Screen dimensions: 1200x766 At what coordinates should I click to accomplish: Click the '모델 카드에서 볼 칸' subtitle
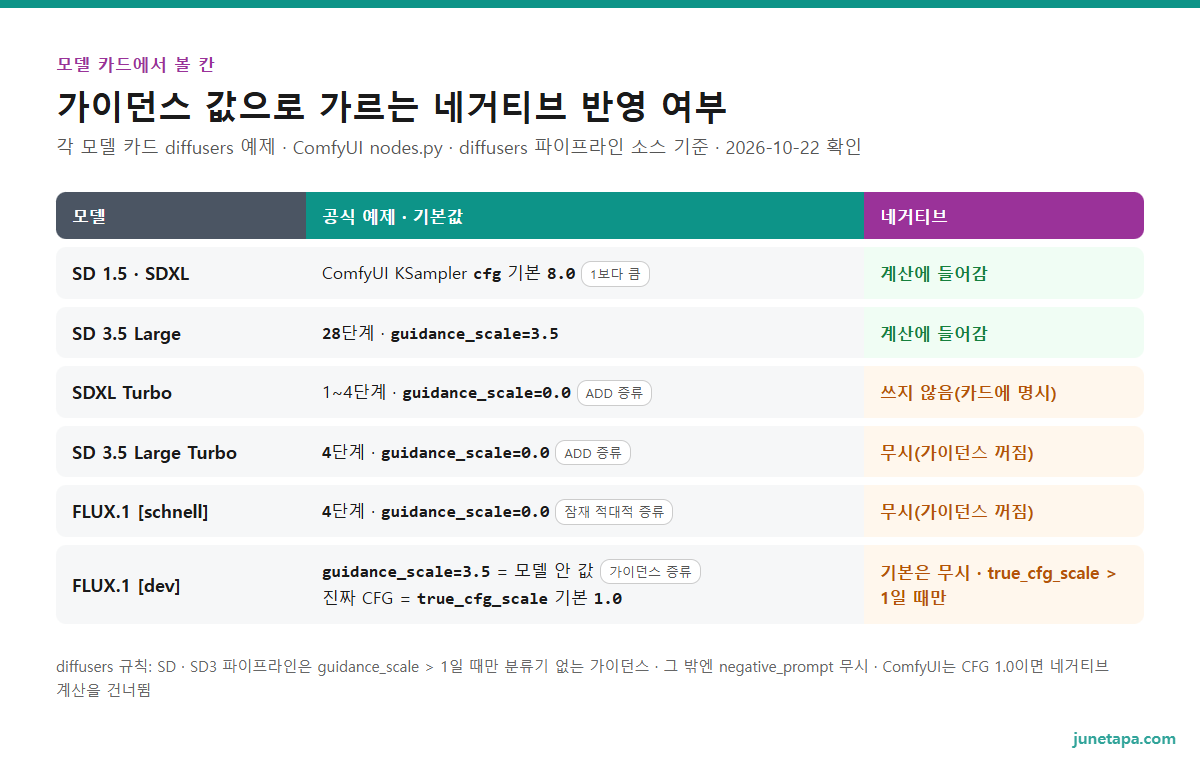(x=135, y=65)
